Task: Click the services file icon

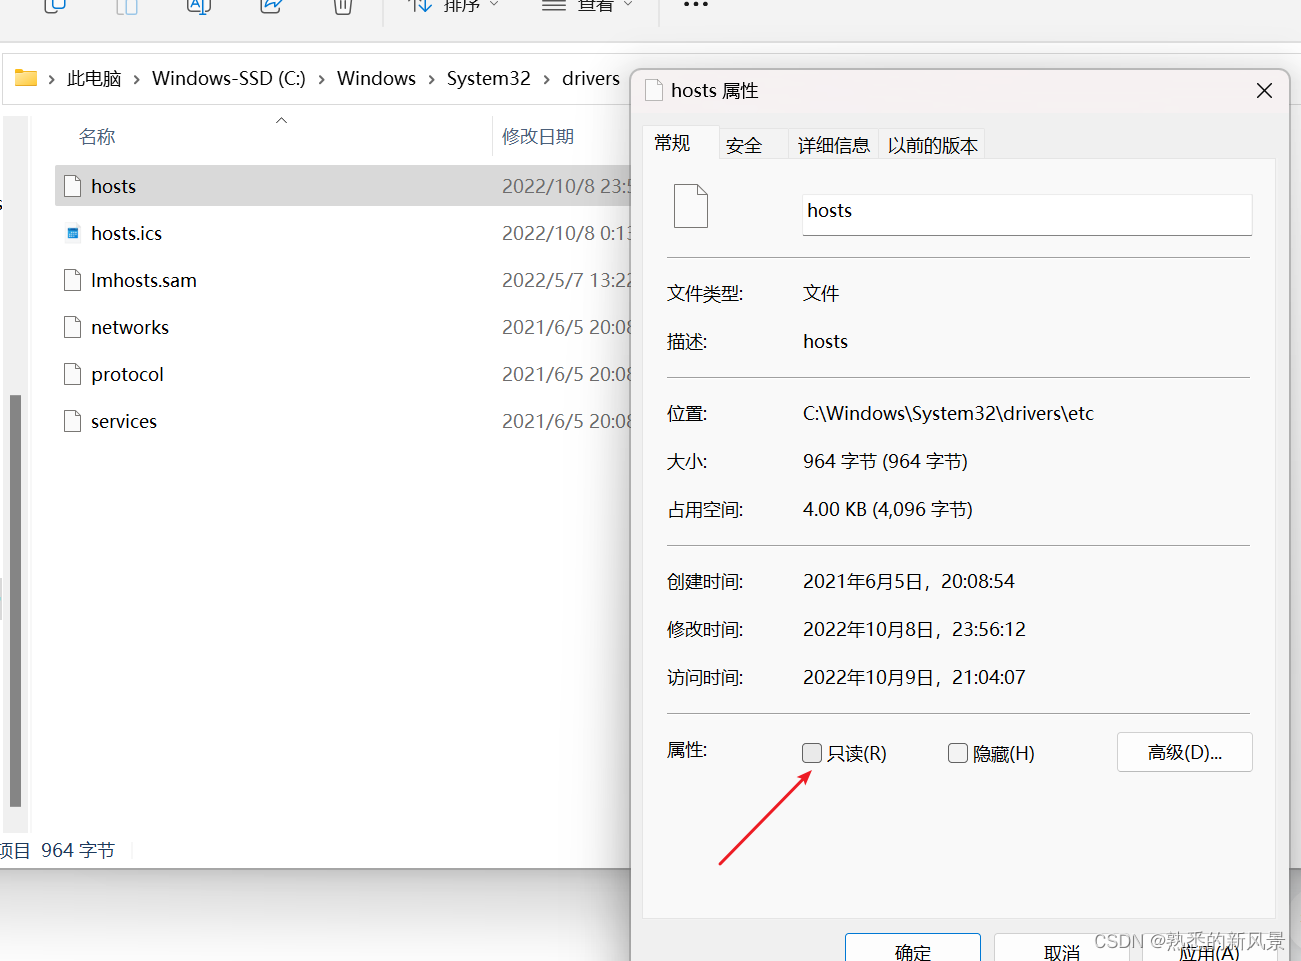Action: [72, 421]
